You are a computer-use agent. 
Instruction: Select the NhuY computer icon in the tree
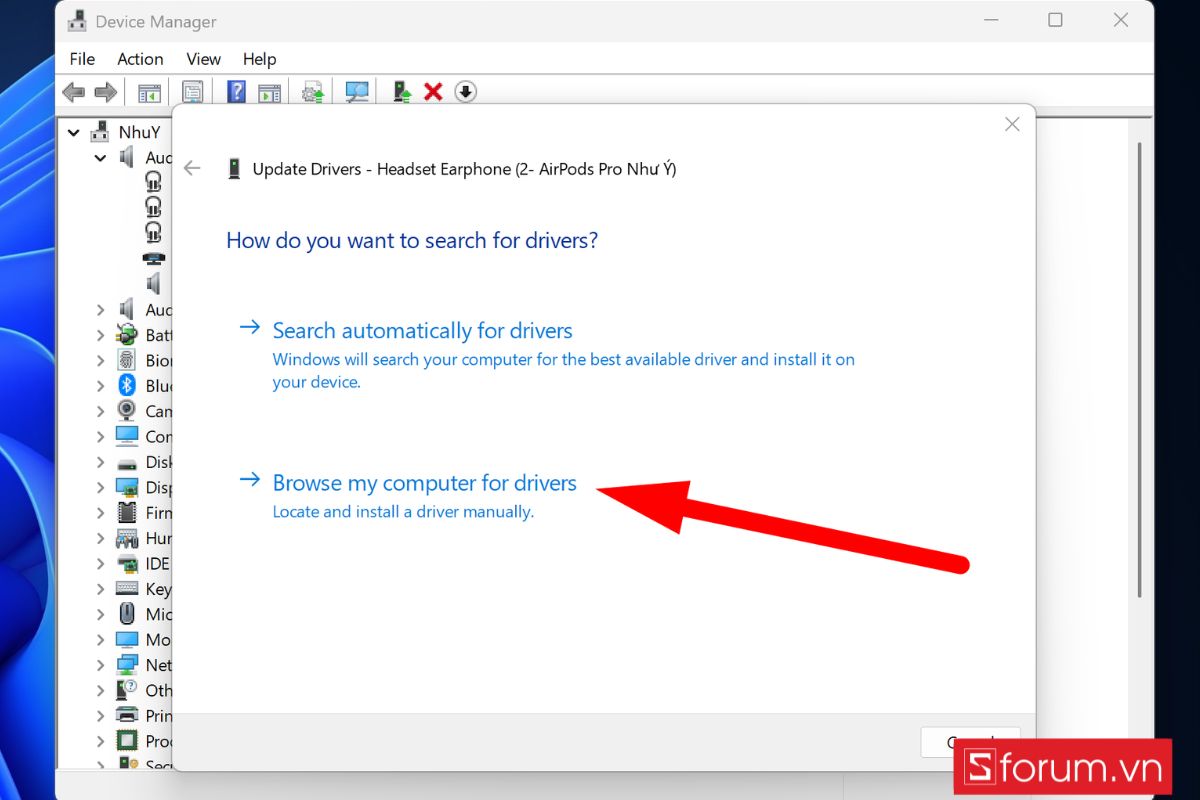click(x=100, y=132)
